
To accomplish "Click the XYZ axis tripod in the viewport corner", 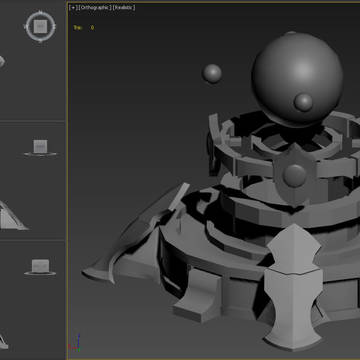I will (x=75, y=343).
